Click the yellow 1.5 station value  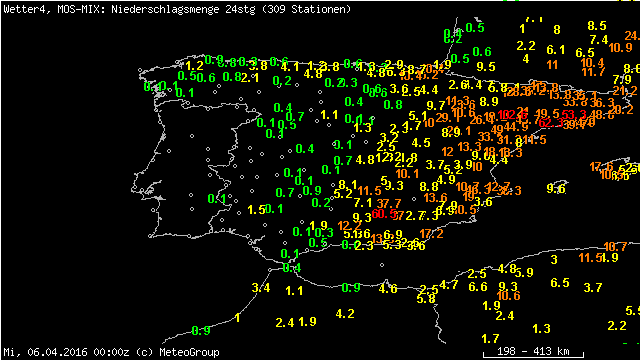257,210
